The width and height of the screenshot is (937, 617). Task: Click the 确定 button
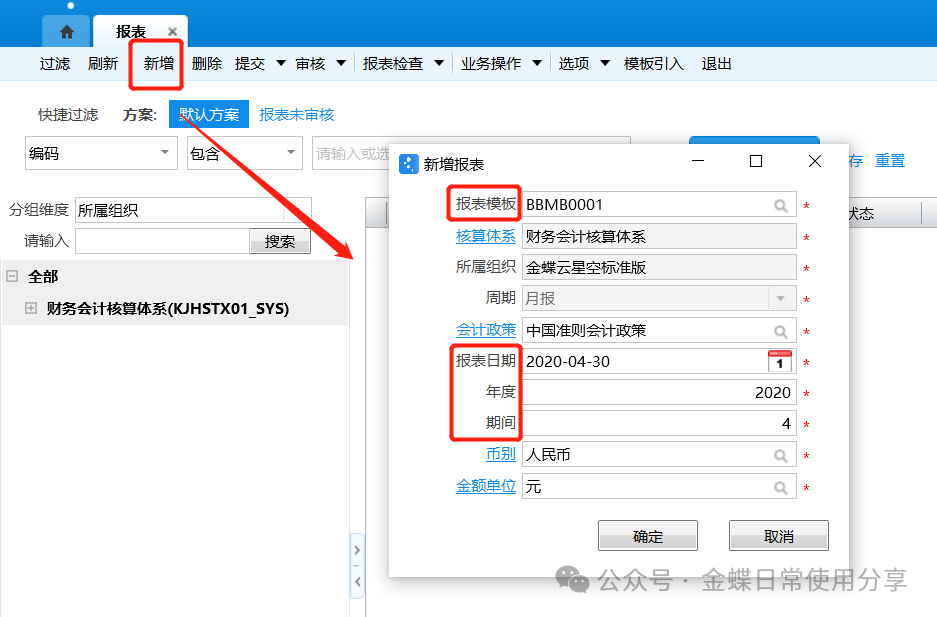(x=647, y=536)
